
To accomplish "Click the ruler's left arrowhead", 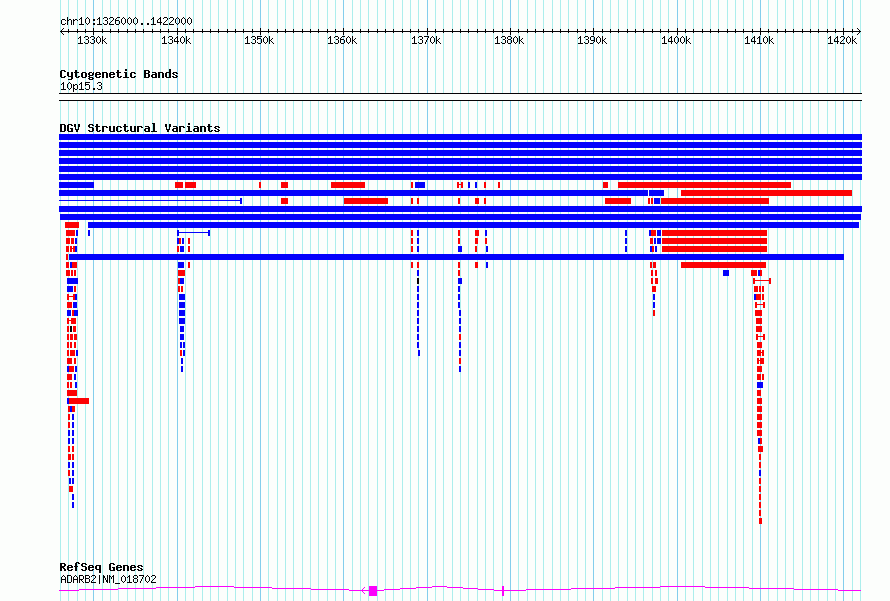I will pyautogui.click(x=62, y=31).
